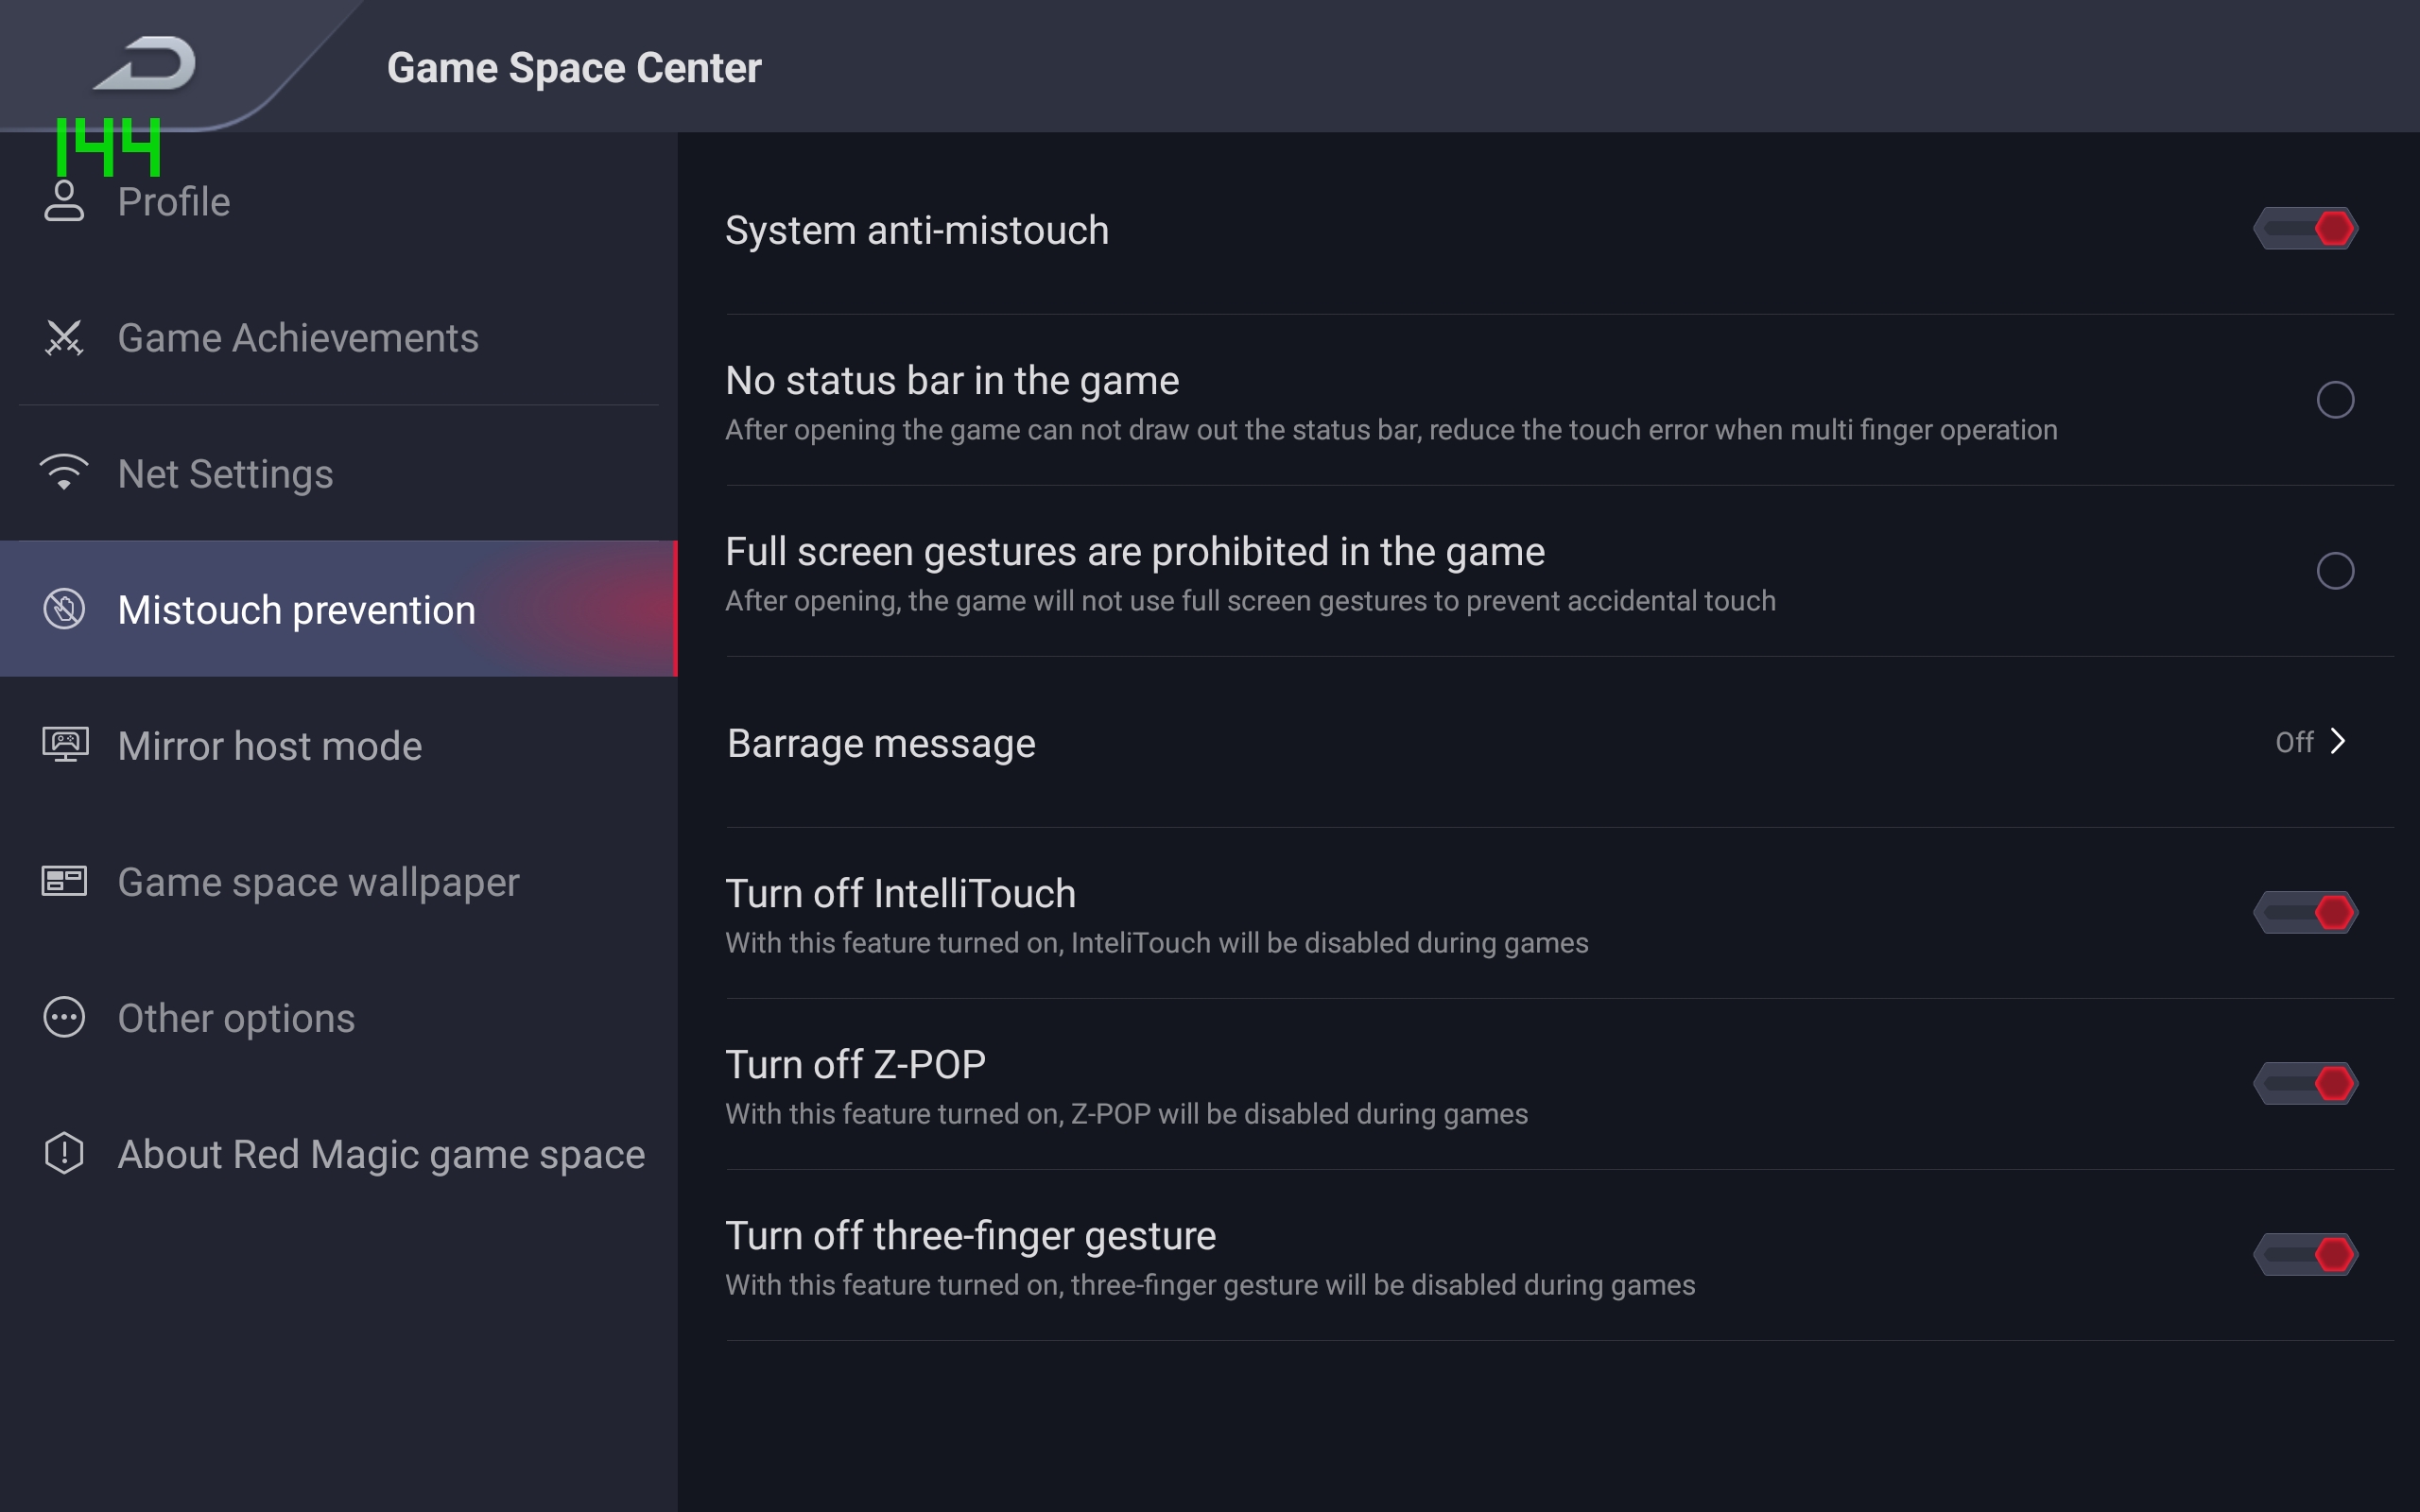Select the Game space wallpaper icon
Viewport: 2420px width, 1512px height.
coord(64,881)
